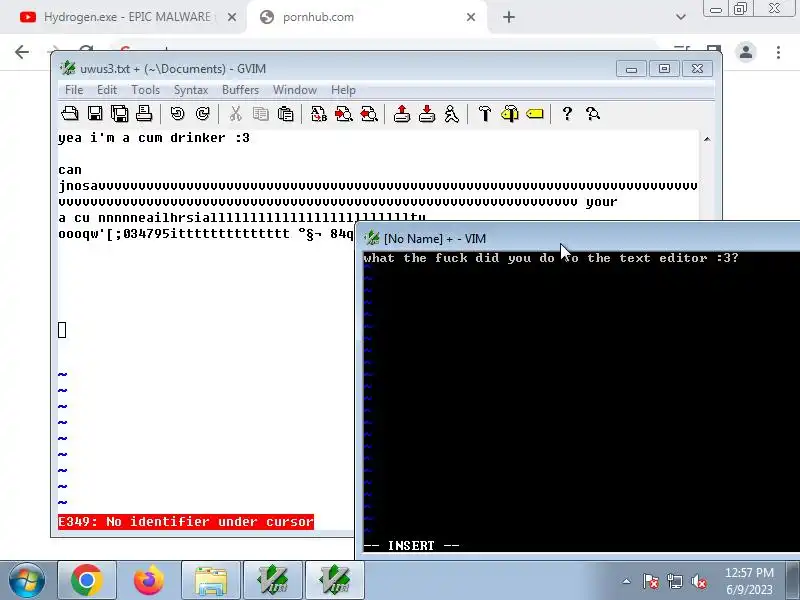
Task: Print the buffer using GVIM printer icon
Action: click(144, 113)
